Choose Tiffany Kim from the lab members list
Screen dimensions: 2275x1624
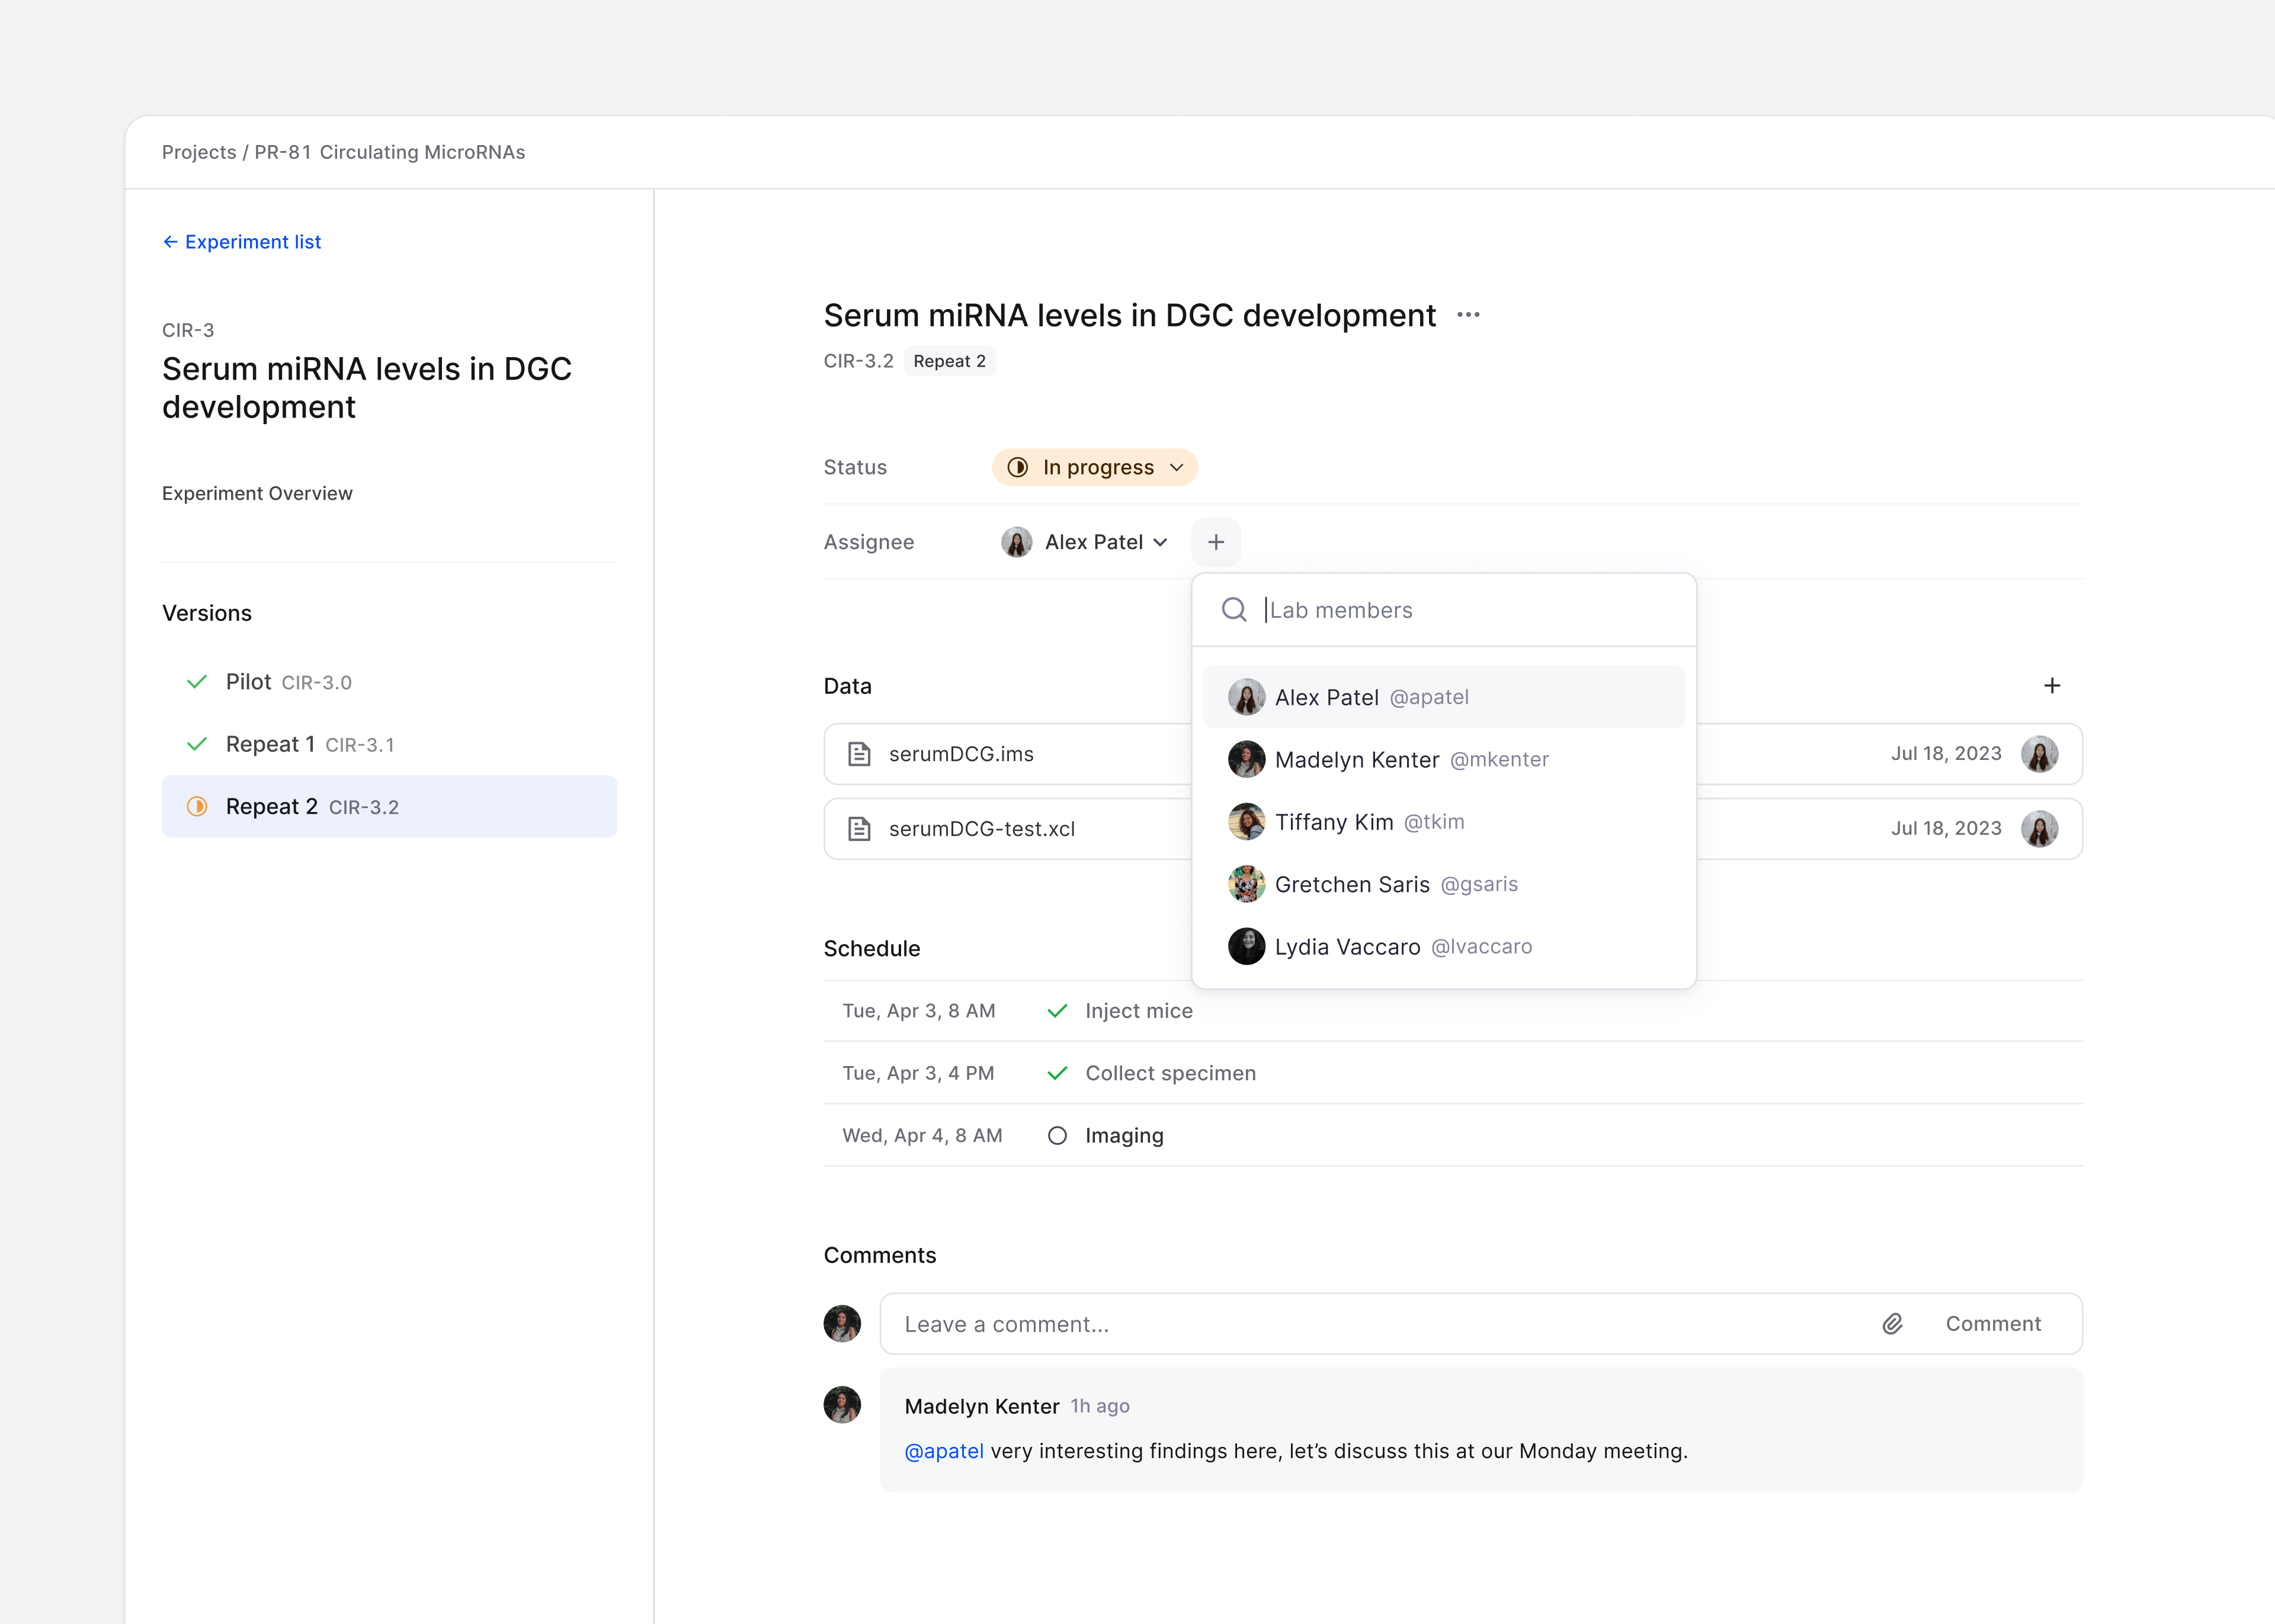pos(1369,821)
